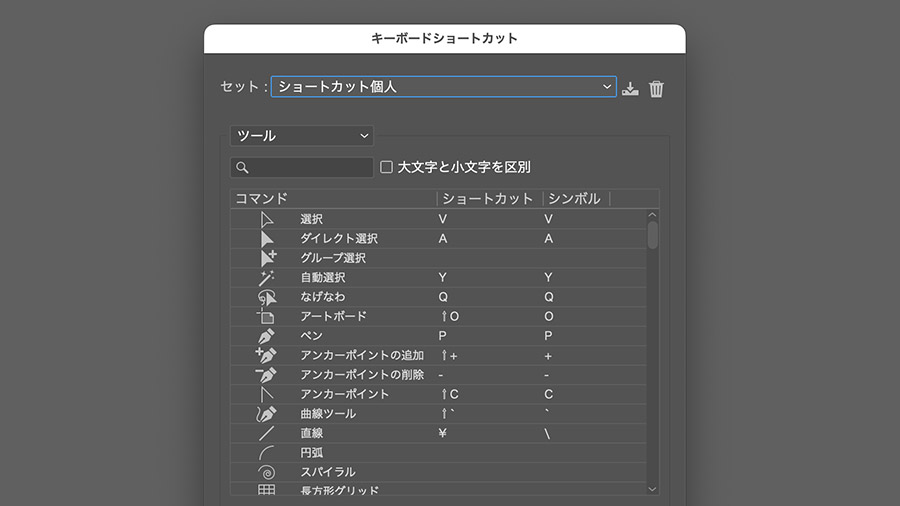This screenshot has width=900, height=506.
Task: Click the Lasso tool icon
Action: 266,297
